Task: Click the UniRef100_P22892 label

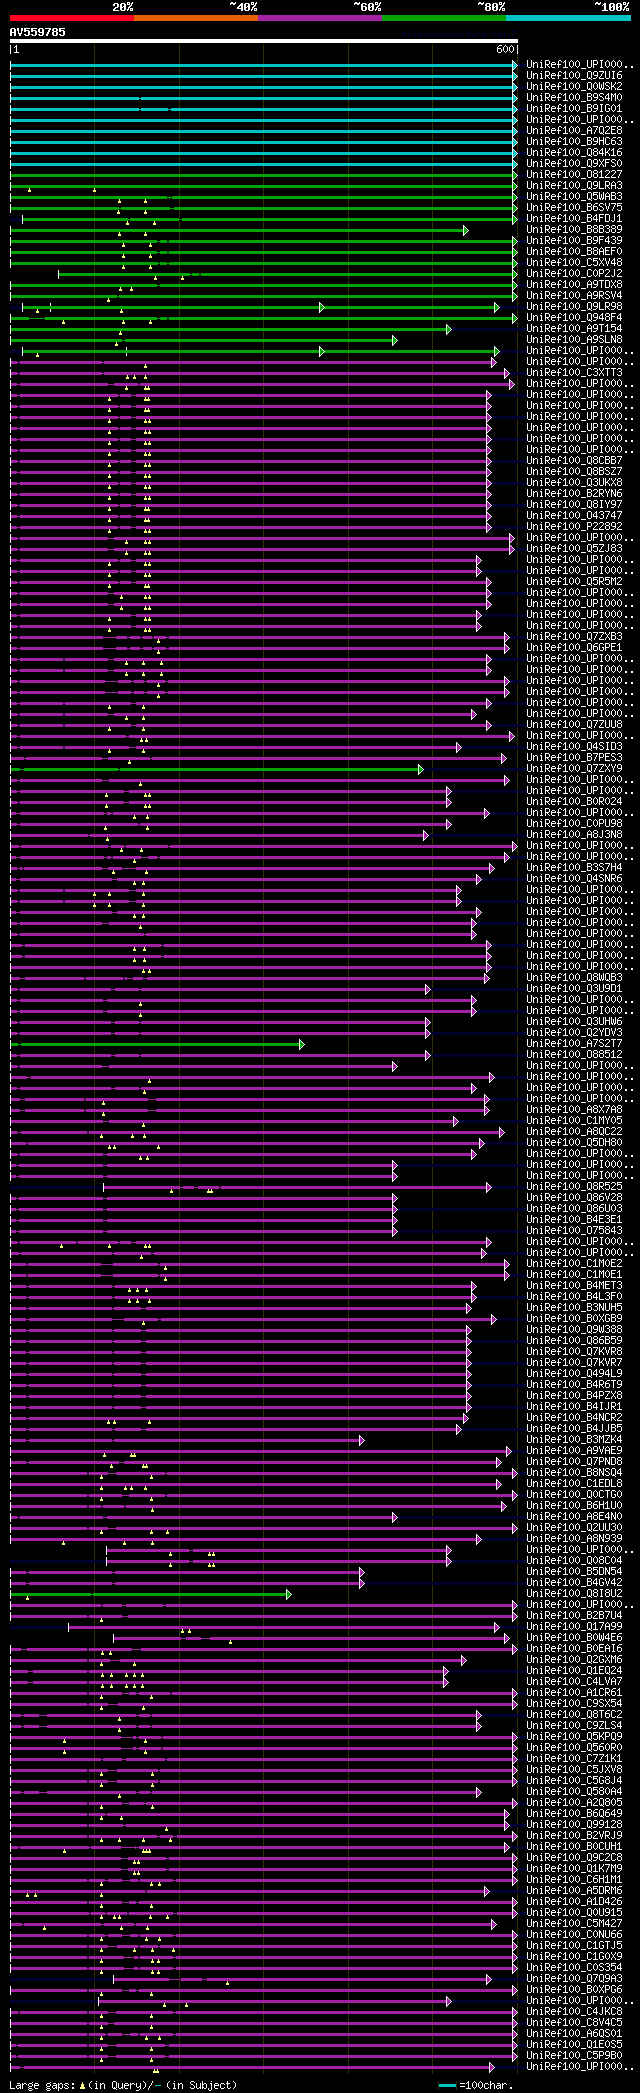Action: click(x=574, y=527)
